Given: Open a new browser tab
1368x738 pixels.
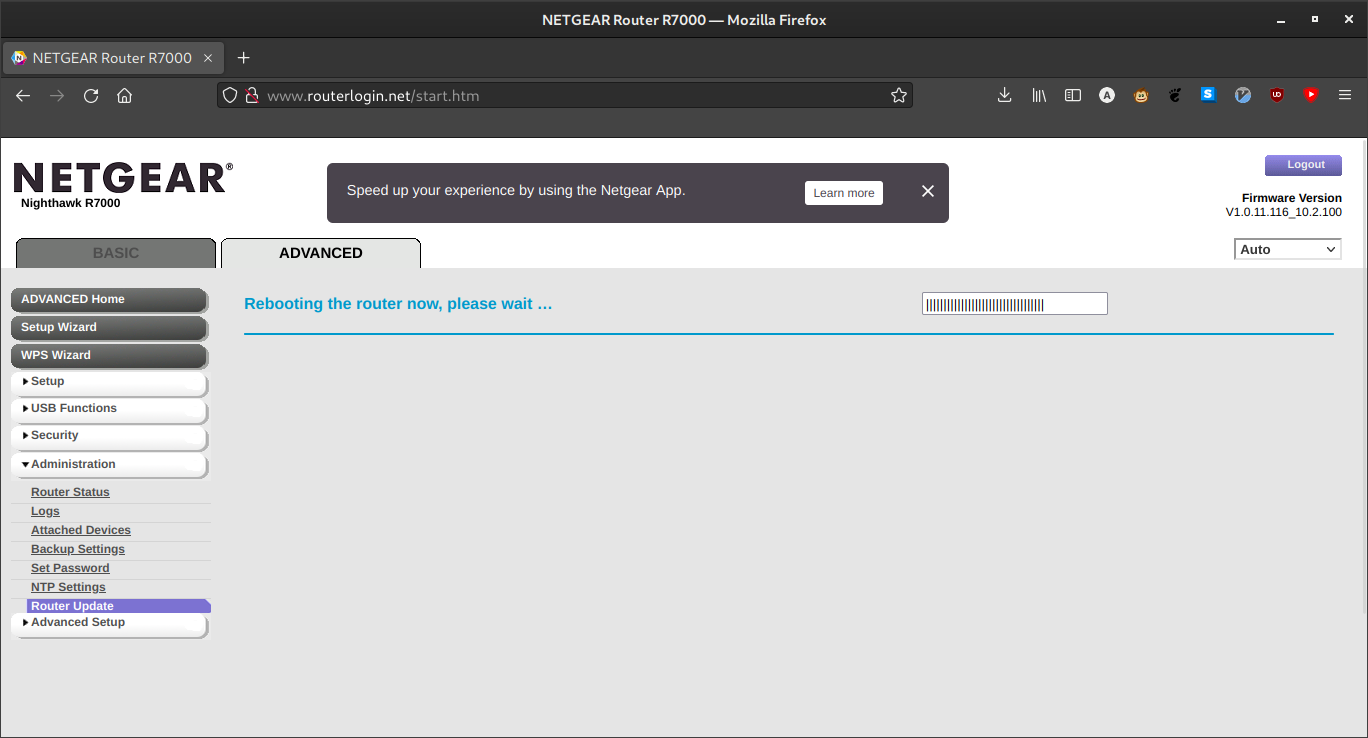Looking at the screenshot, I should pyautogui.click(x=243, y=58).
